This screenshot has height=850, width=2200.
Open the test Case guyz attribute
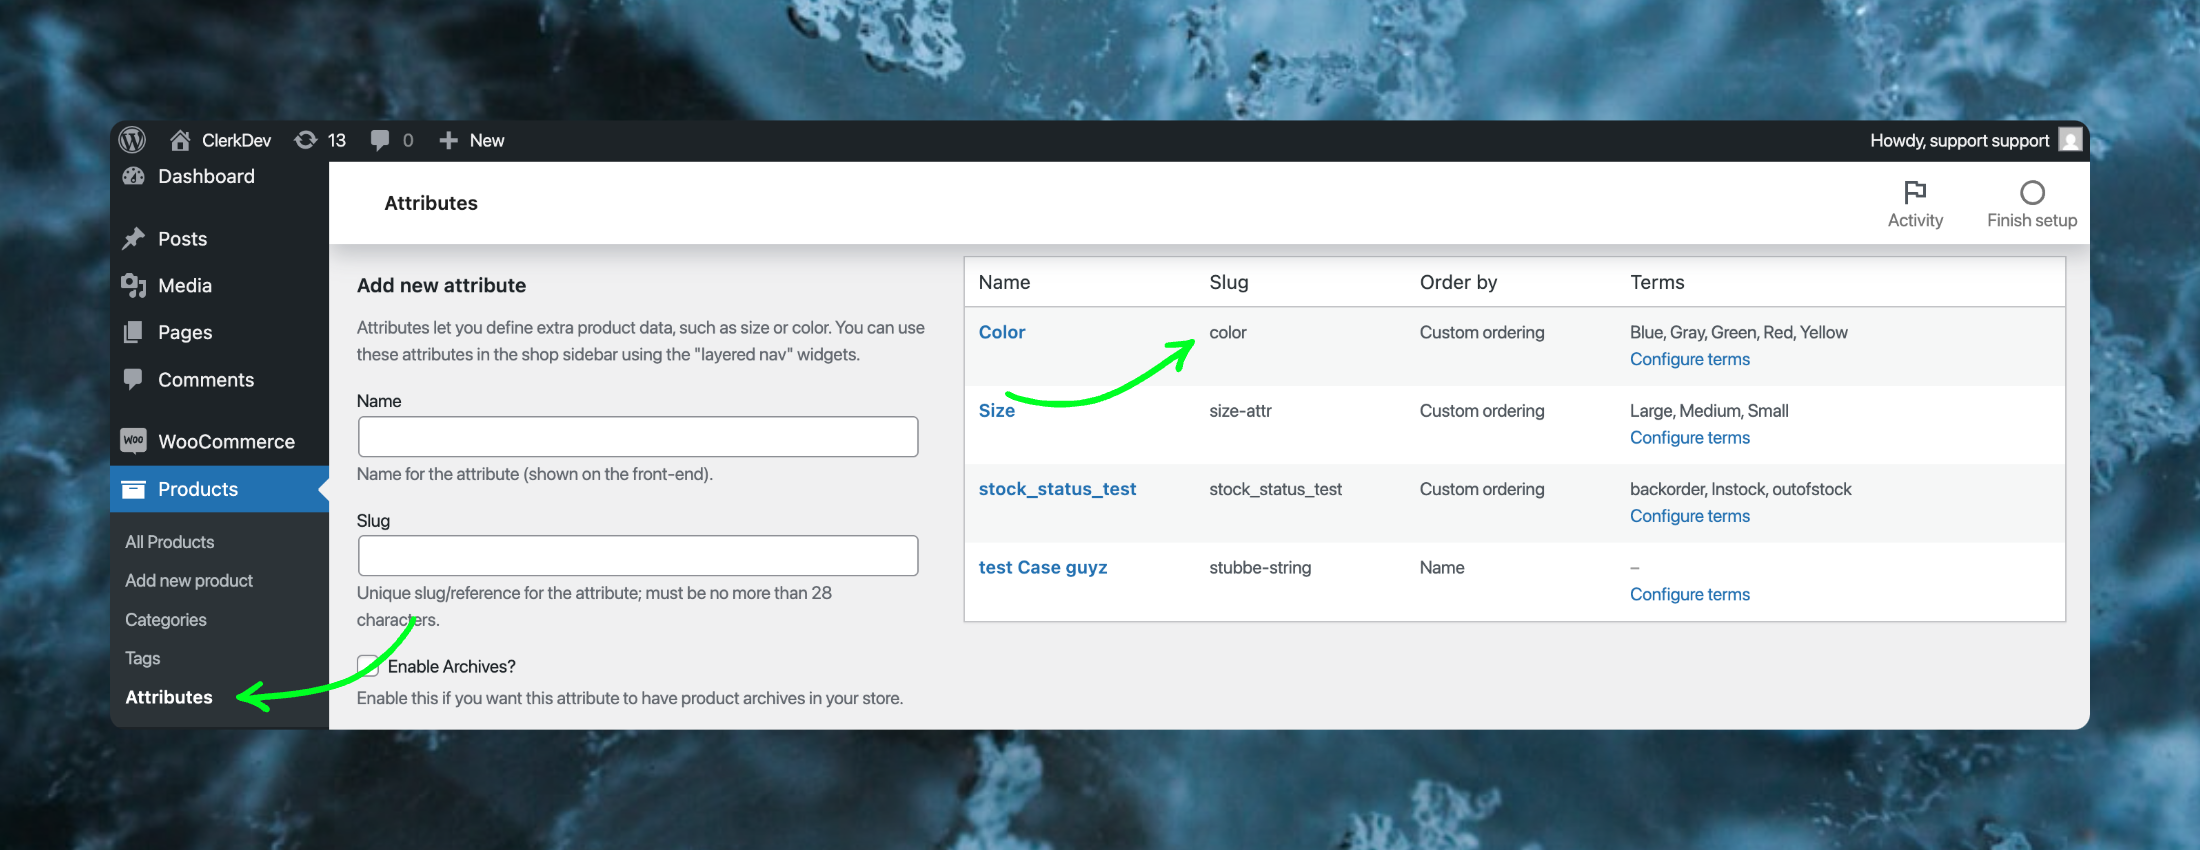click(x=1042, y=568)
